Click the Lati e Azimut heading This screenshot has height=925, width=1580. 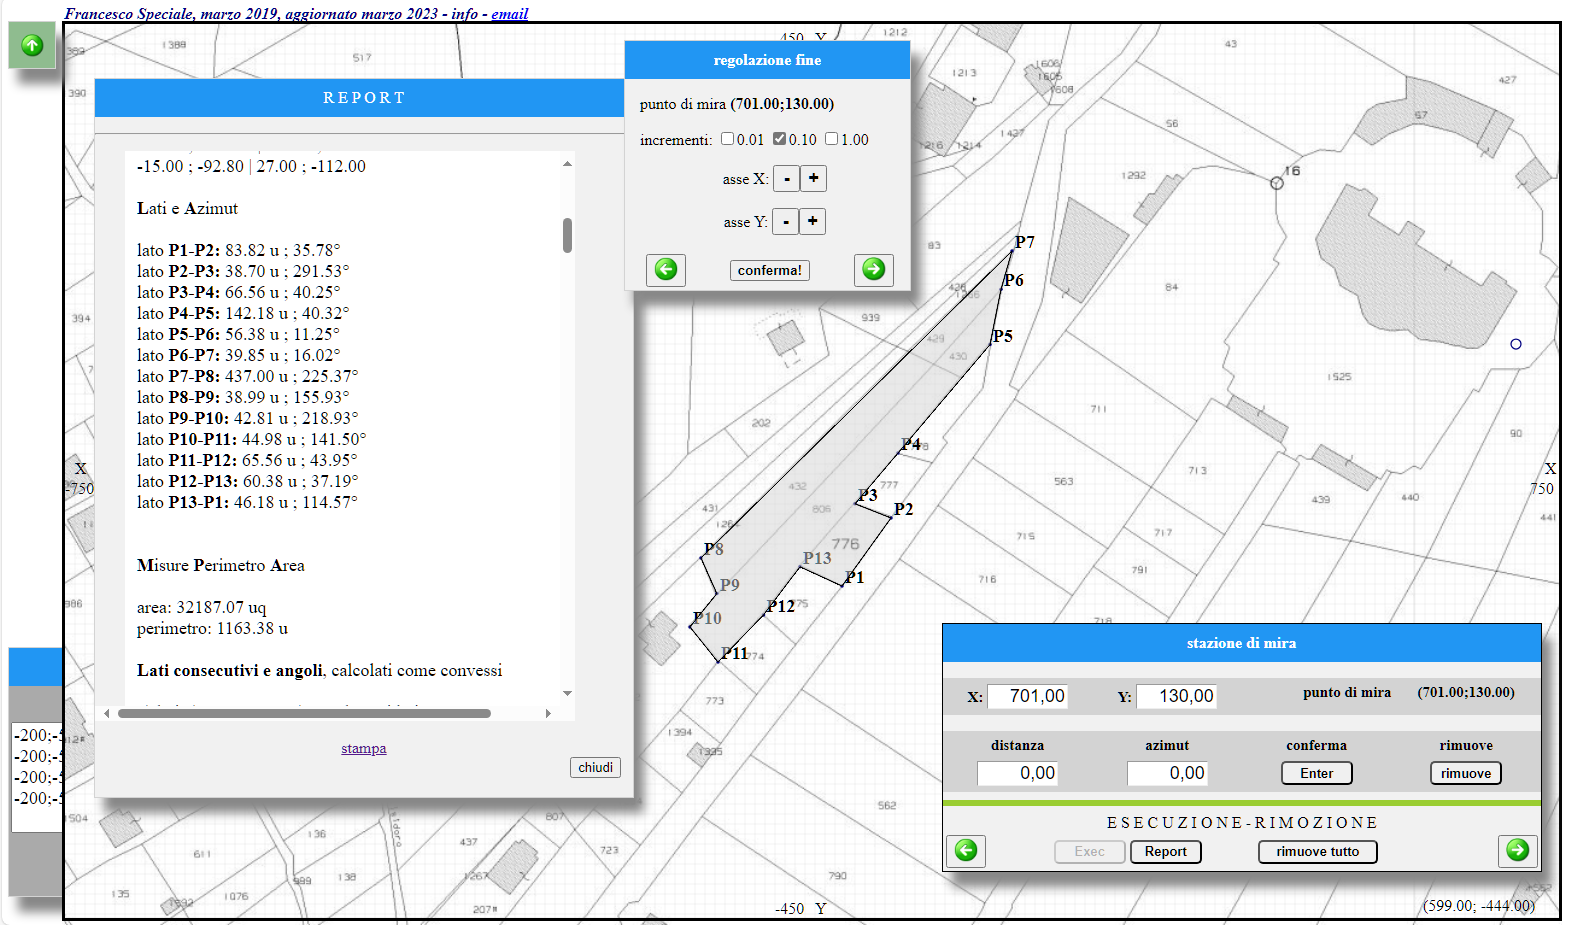pyautogui.click(x=187, y=208)
